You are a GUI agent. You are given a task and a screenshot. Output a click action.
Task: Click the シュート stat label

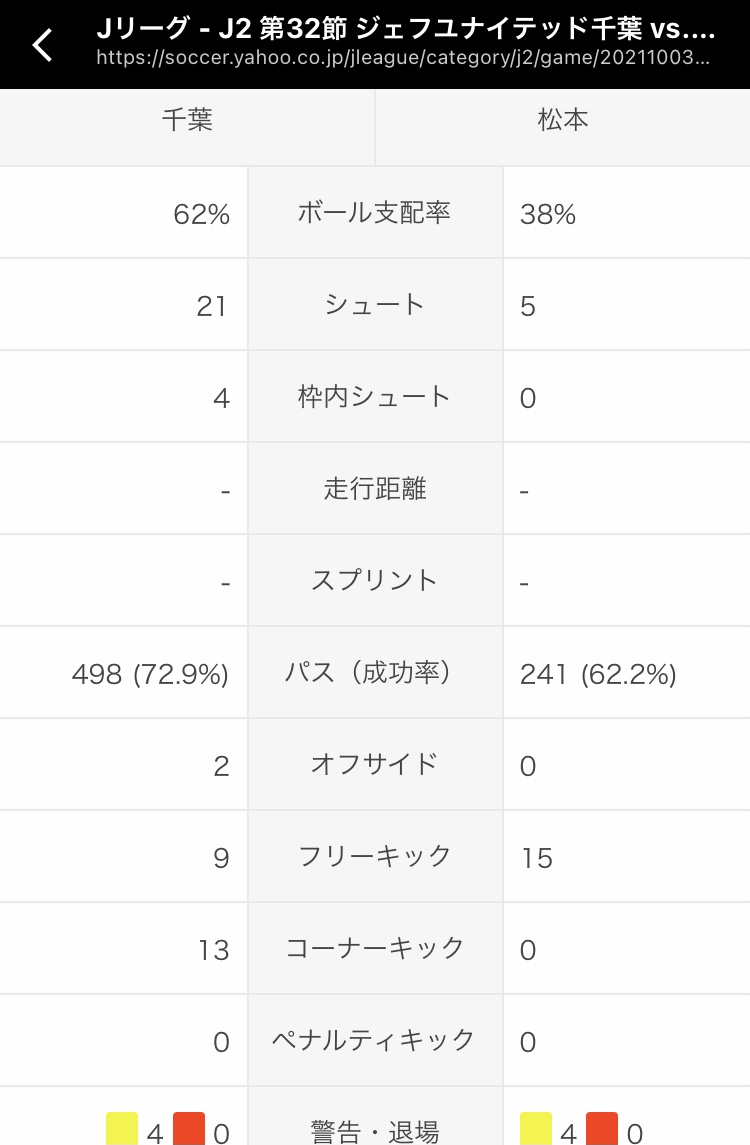(x=375, y=305)
